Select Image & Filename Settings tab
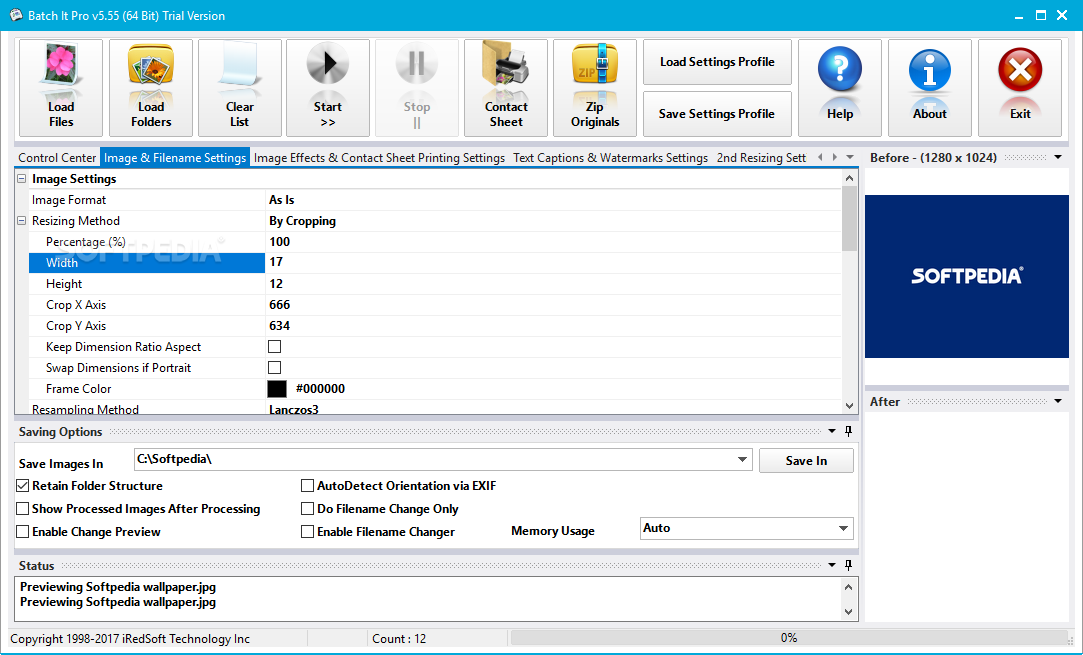 (175, 158)
